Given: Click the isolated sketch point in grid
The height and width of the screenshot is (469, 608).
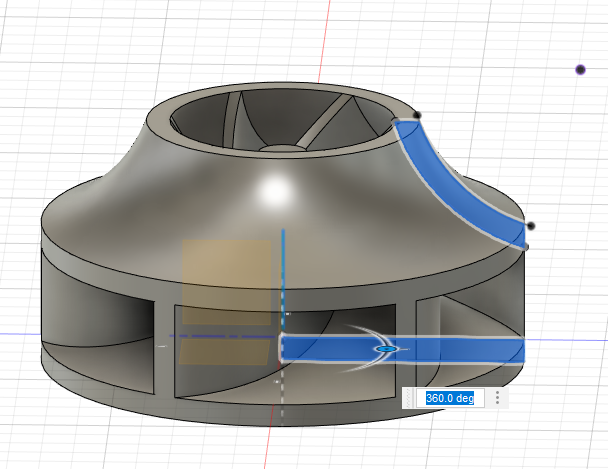Looking at the screenshot, I should 580,70.
